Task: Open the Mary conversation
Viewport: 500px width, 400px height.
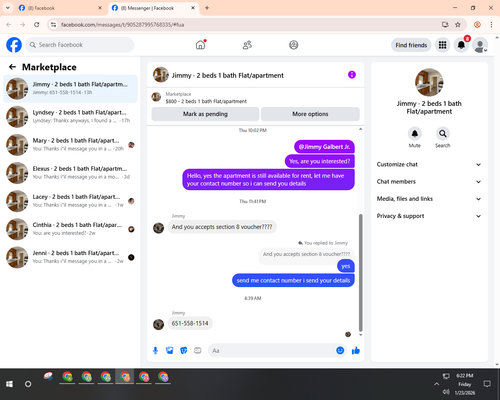Action: pyautogui.click(x=70, y=145)
